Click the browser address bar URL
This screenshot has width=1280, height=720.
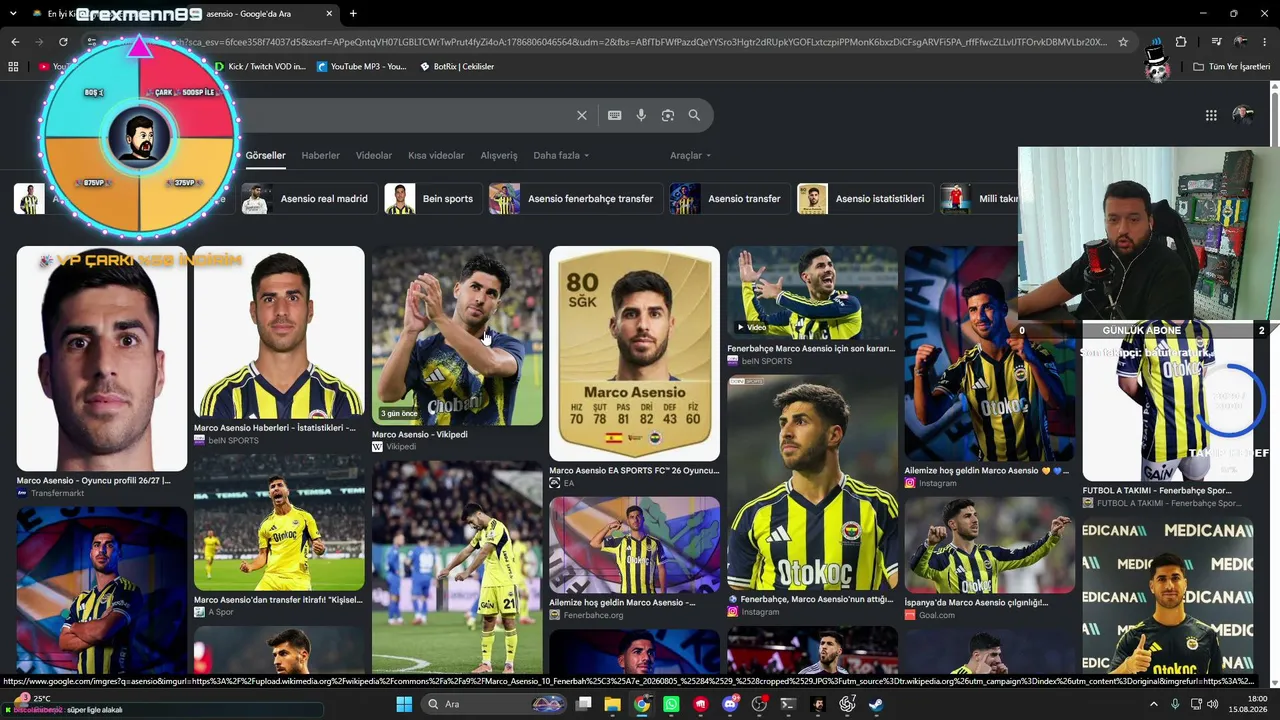pos(640,42)
